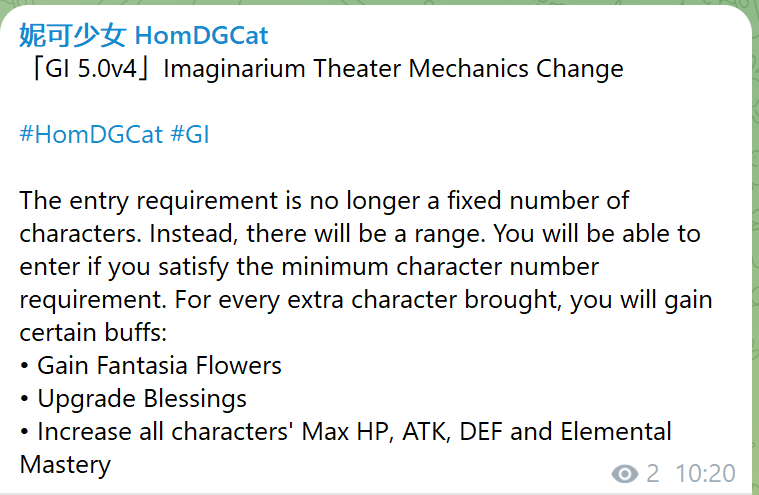The width and height of the screenshot is (759, 495).
Task: Select the #GI hashtag link
Action: [x=190, y=135]
